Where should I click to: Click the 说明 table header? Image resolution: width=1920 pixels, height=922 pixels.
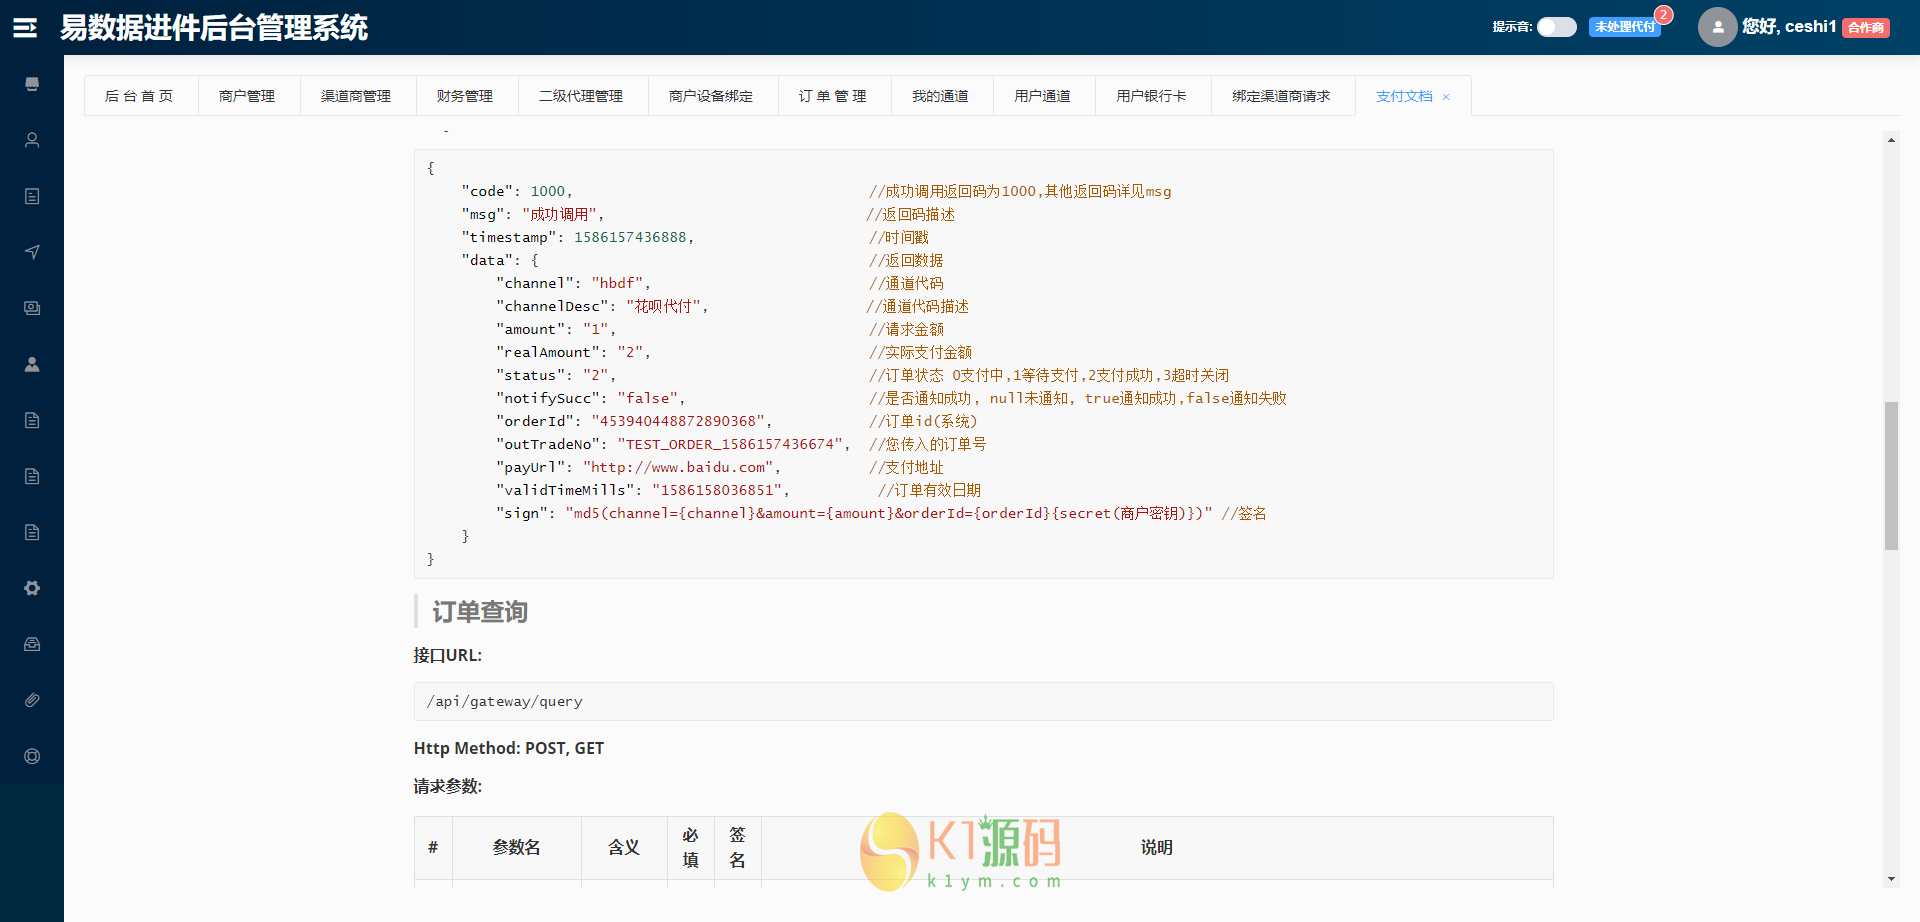1157,847
